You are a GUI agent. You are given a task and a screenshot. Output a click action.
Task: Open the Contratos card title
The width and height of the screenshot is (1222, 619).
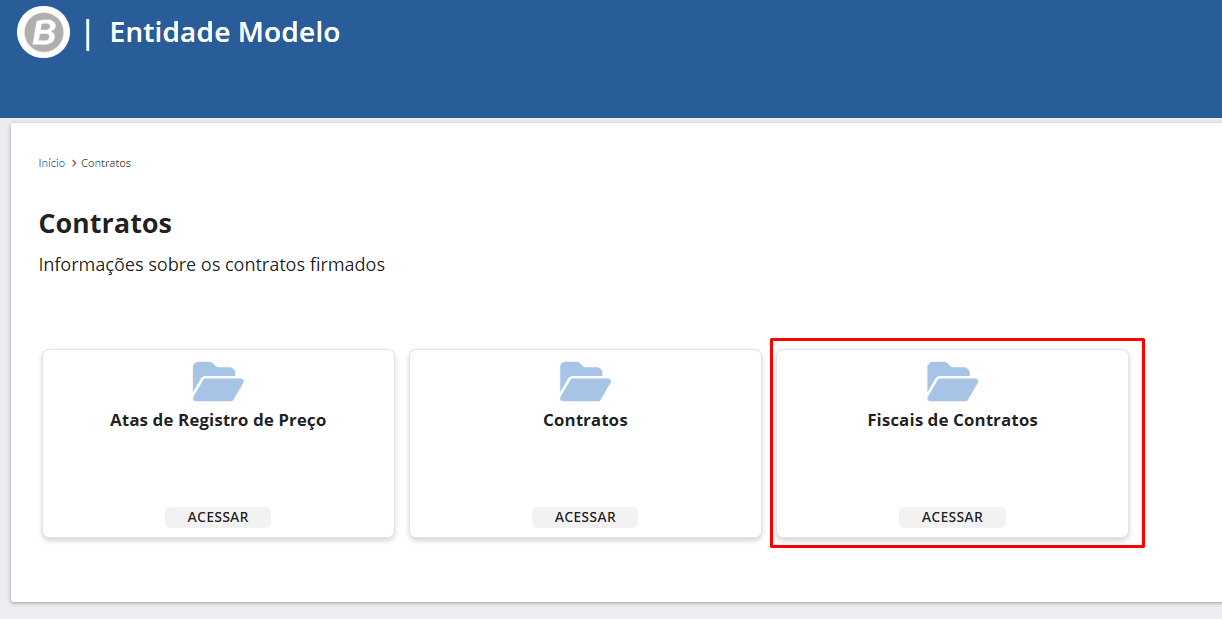[585, 420]
